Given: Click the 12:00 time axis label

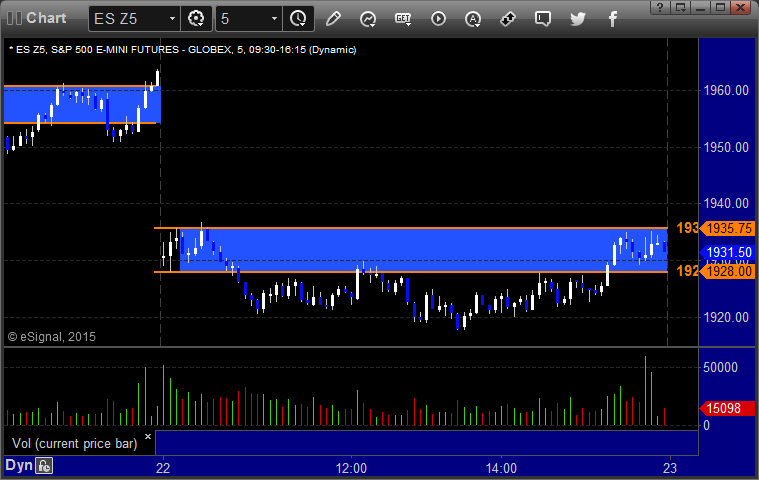Looking at the screenshot, I should pos(351,468).
